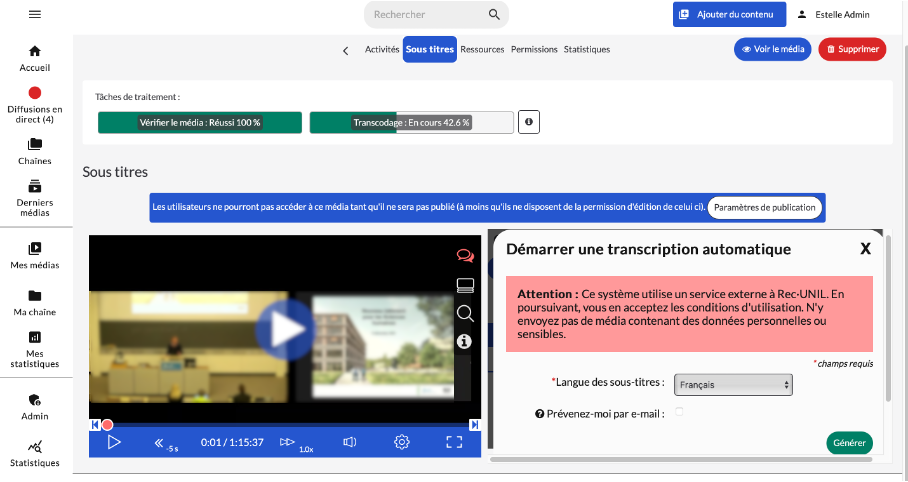908x482 pixels.
Task: Mute the video volume
Action: point(350,442)
